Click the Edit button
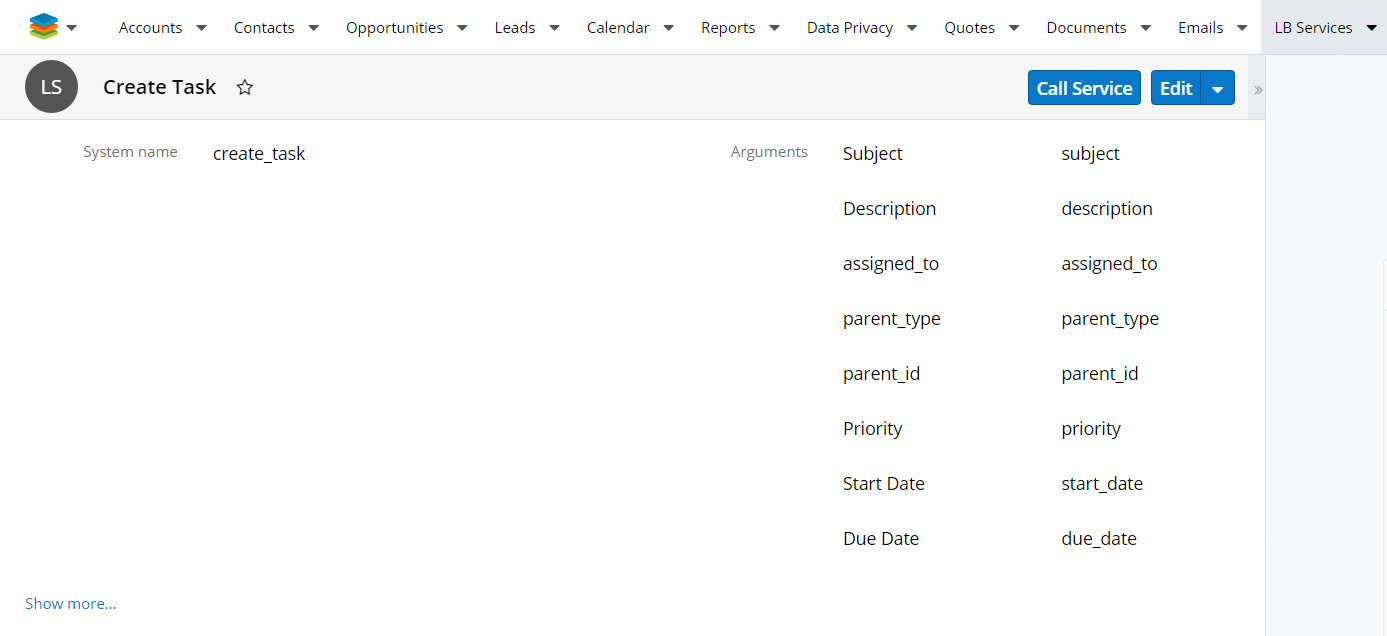The width and height of the screenshot is (1387, 636). 1176,88
